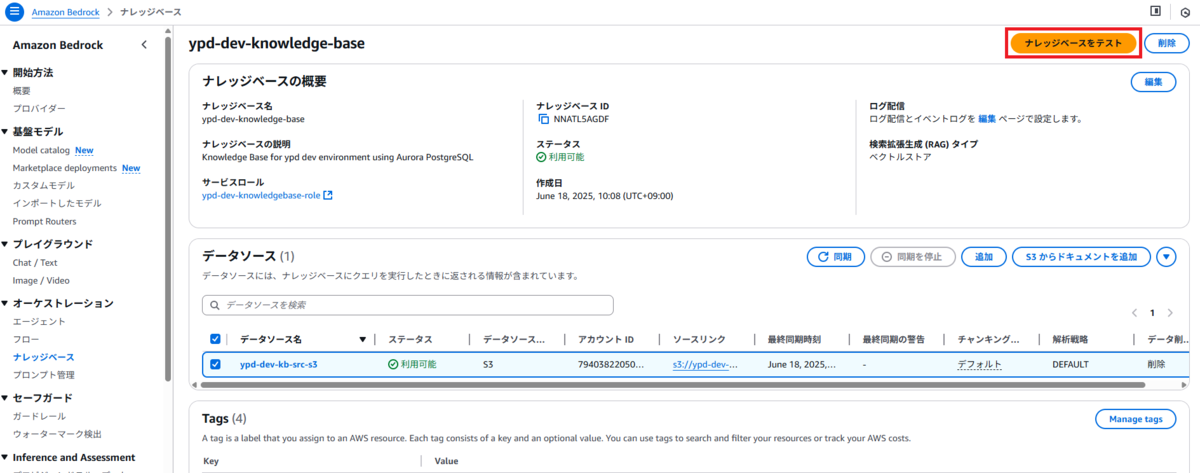Image resolution: width=1200 pixels, height=473 pixels.
Task: Open Model catalog in the sidebar
Action: 41,150
